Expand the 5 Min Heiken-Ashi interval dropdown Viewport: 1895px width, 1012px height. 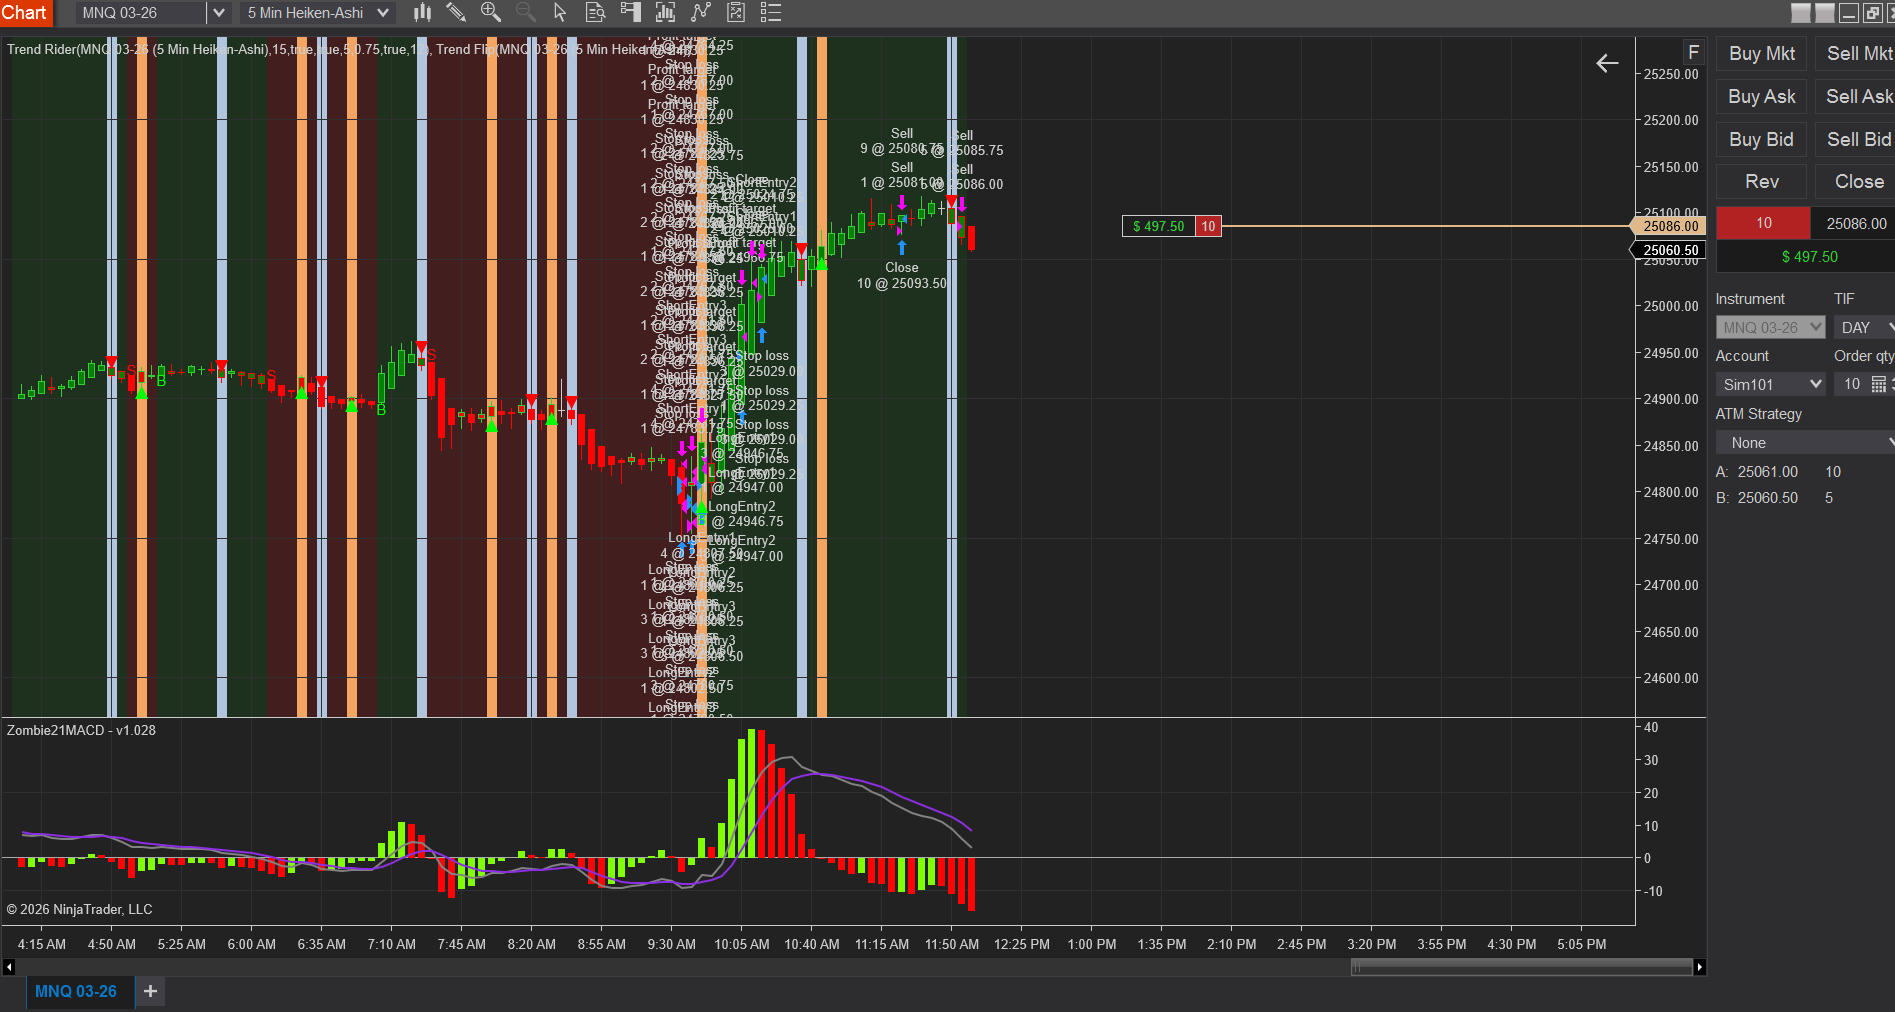tap(382, 13)
